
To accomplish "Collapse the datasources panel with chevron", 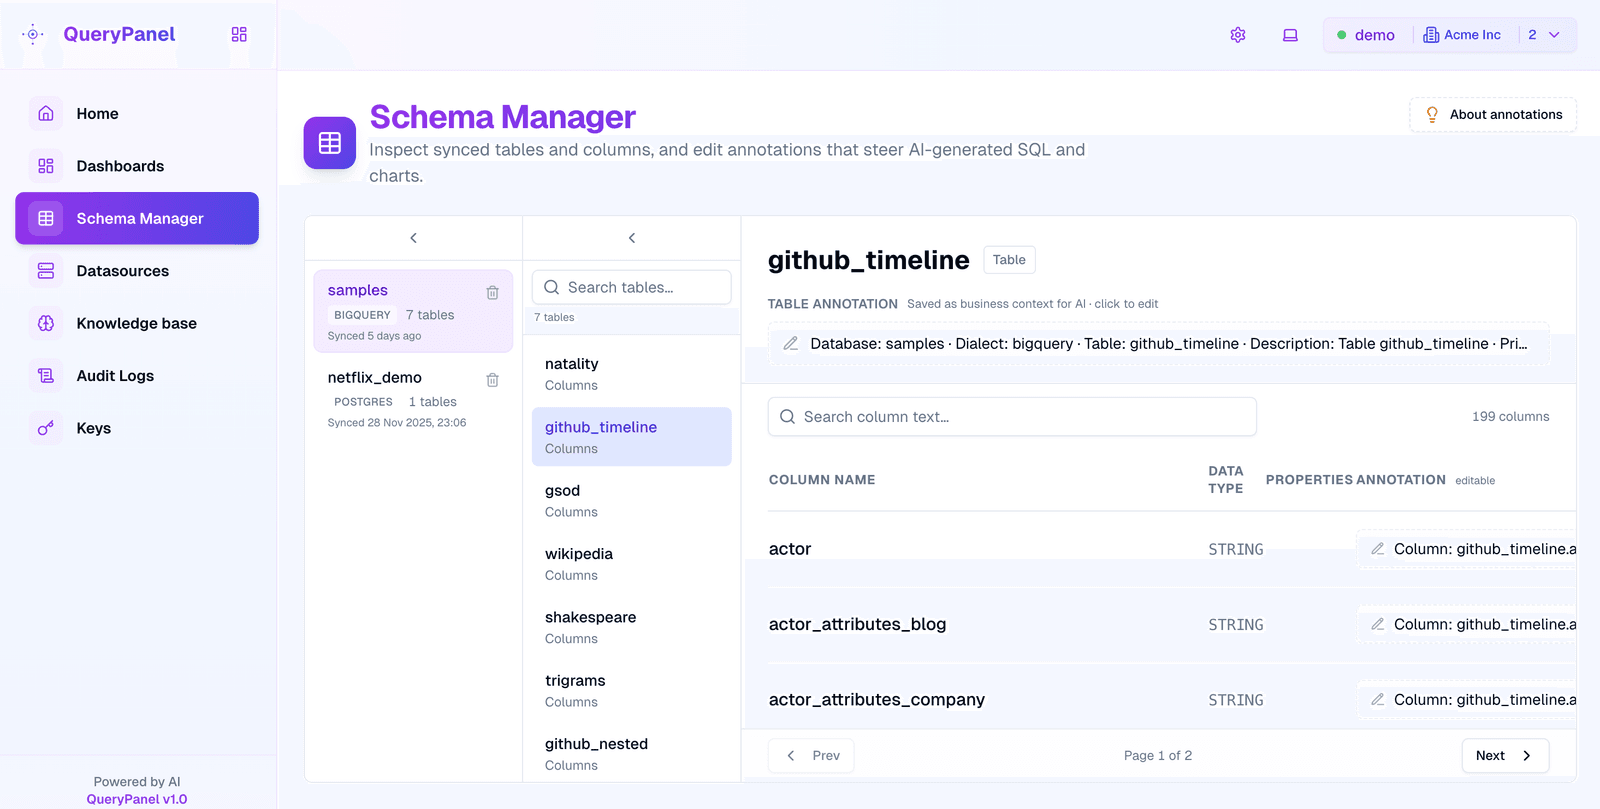I will point(413,238).
